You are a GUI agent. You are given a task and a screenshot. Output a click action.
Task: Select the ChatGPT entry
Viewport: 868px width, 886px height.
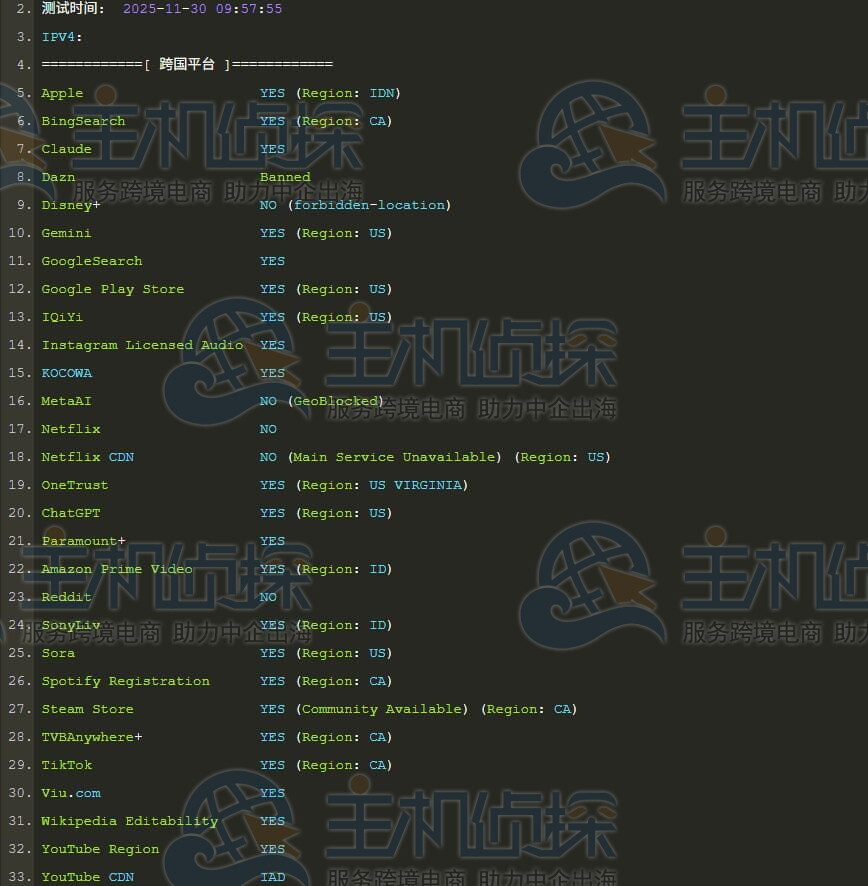(71, 513)
